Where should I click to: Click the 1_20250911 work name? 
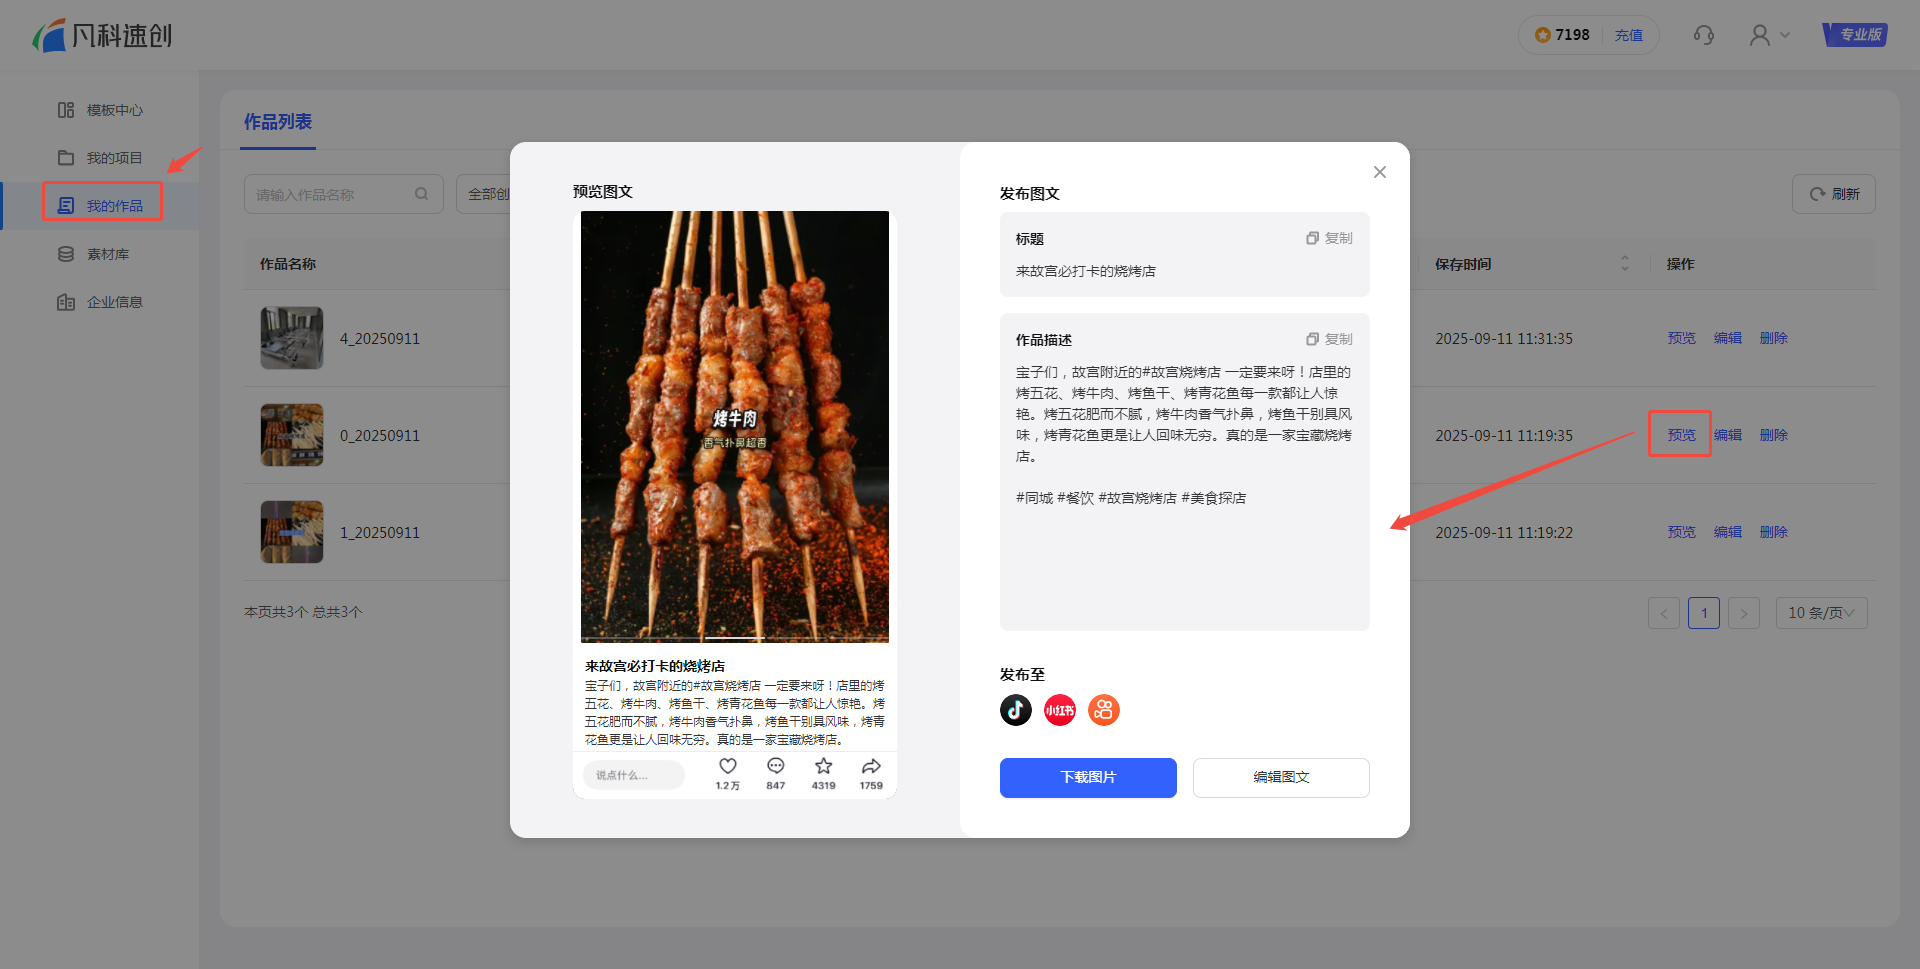click(x=380, y=533)
